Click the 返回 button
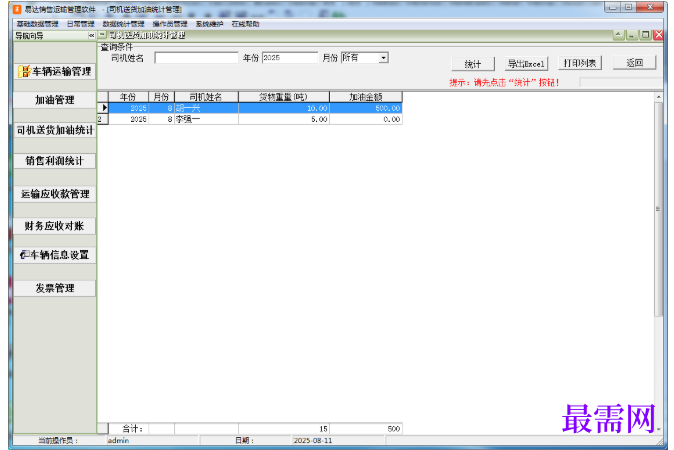 coord(634,63)
